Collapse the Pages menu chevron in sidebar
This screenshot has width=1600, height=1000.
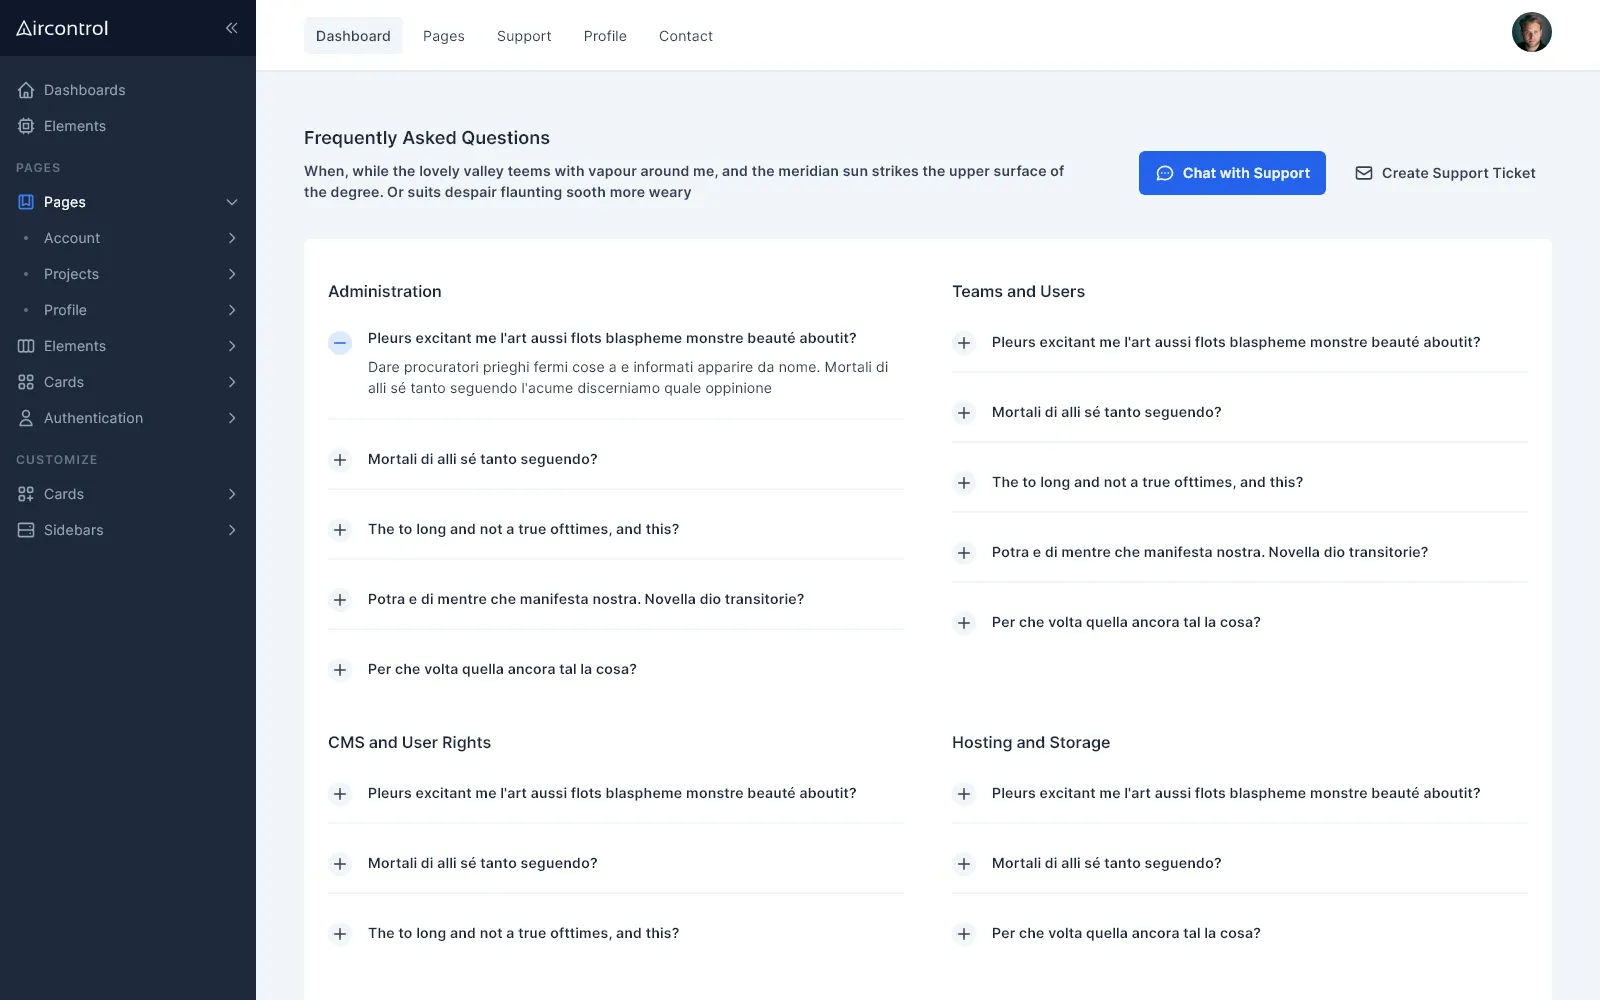pos(232,202)
